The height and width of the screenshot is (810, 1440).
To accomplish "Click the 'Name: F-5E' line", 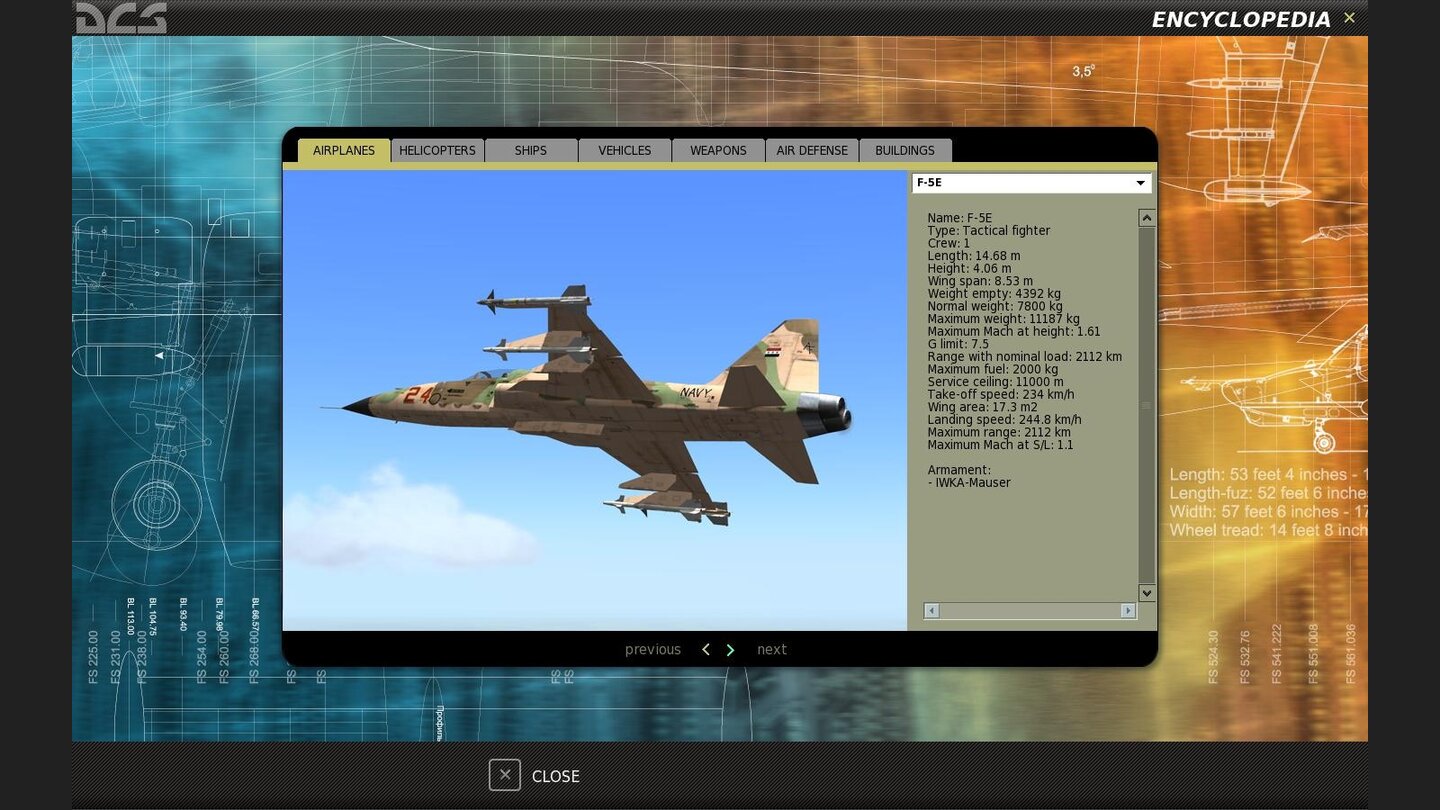I will coord(959,218).
